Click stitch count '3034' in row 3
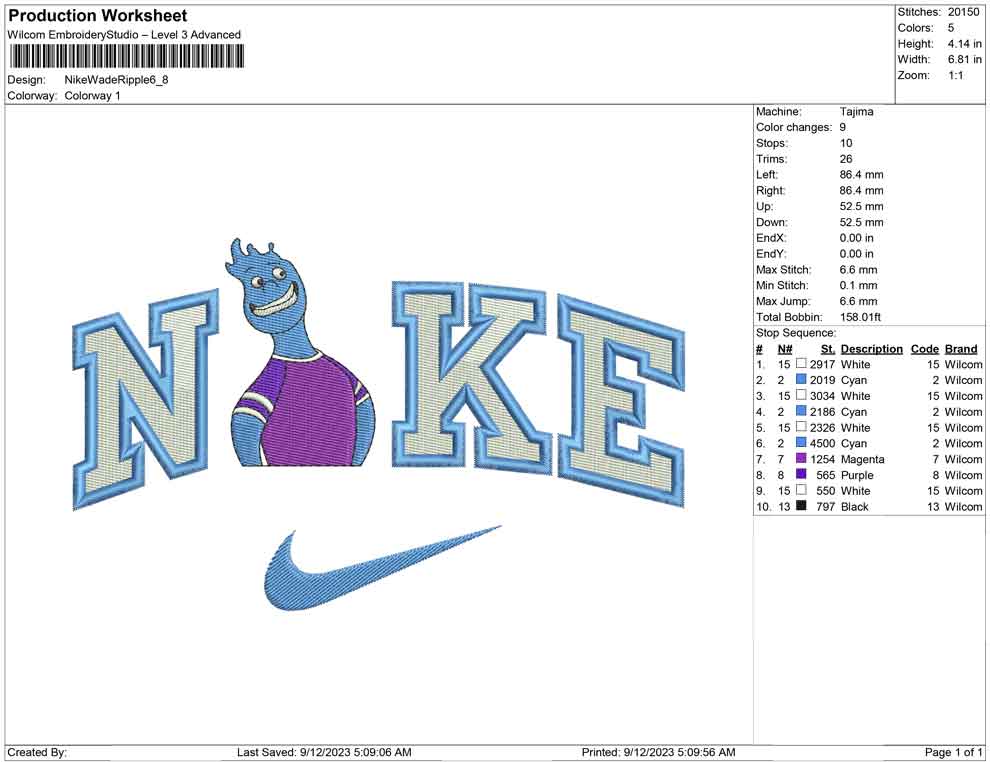The image size is (990, 762). click(822, 396)
